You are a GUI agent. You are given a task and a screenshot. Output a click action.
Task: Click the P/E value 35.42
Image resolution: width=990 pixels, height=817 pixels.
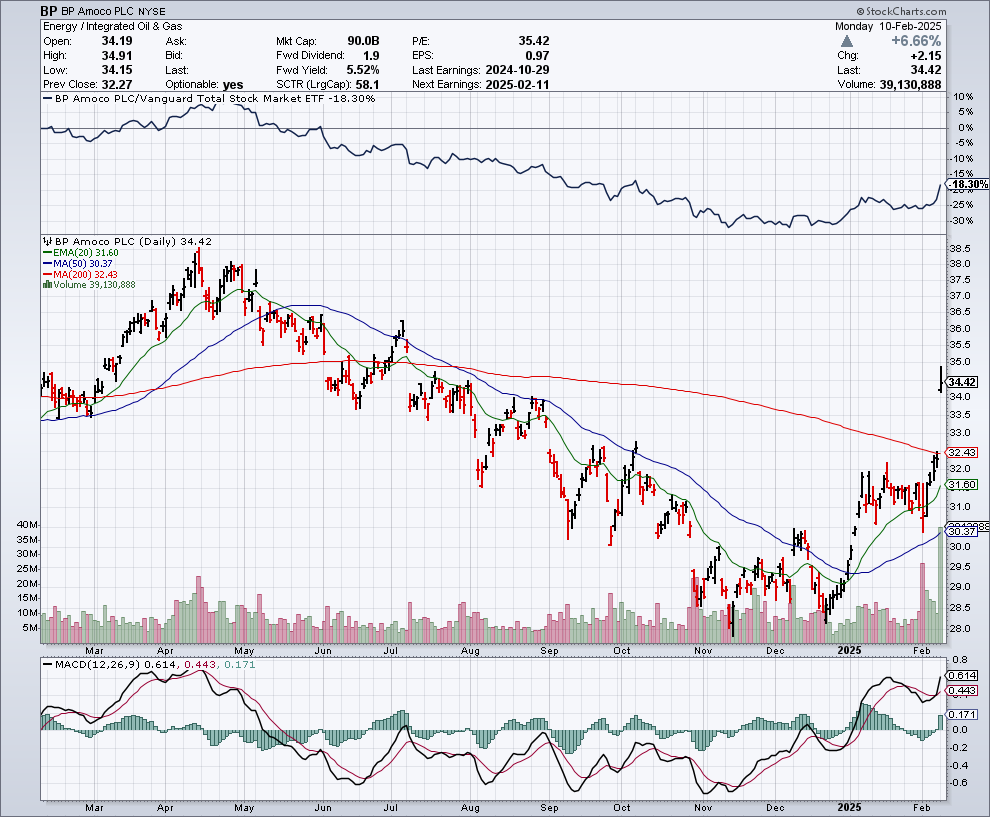534,41
